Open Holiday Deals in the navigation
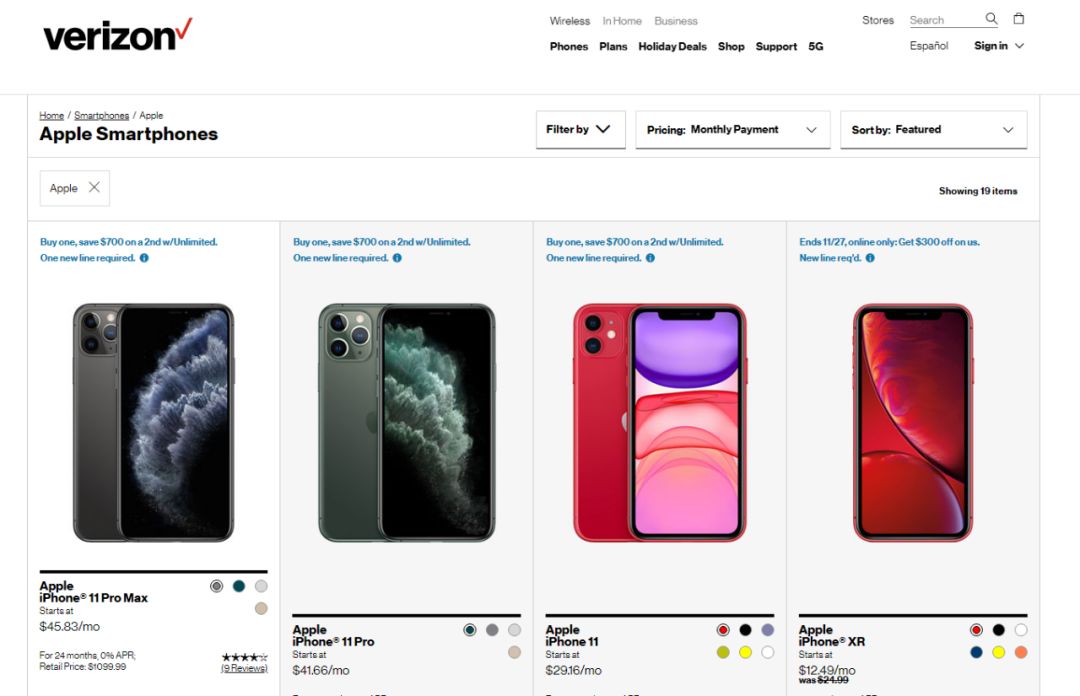The width and height of the screenshot is (1080, 696). (x=672, y=46)
